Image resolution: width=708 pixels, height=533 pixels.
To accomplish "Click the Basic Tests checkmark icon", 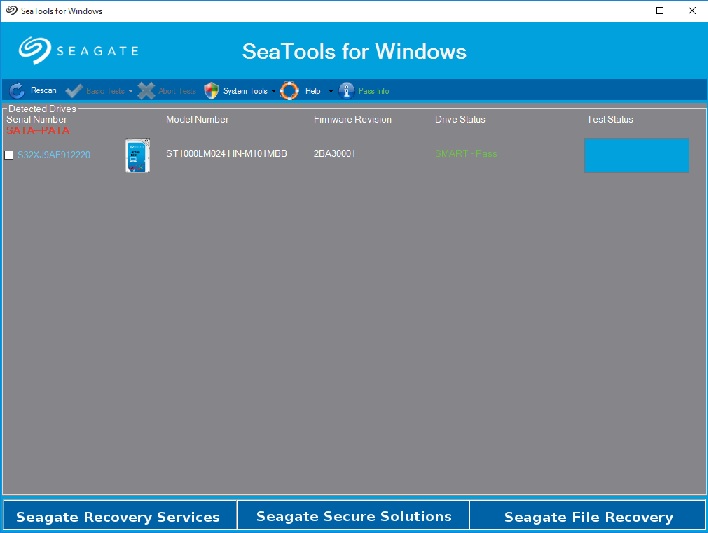I will pyautogui.click(x=74, y=91).
